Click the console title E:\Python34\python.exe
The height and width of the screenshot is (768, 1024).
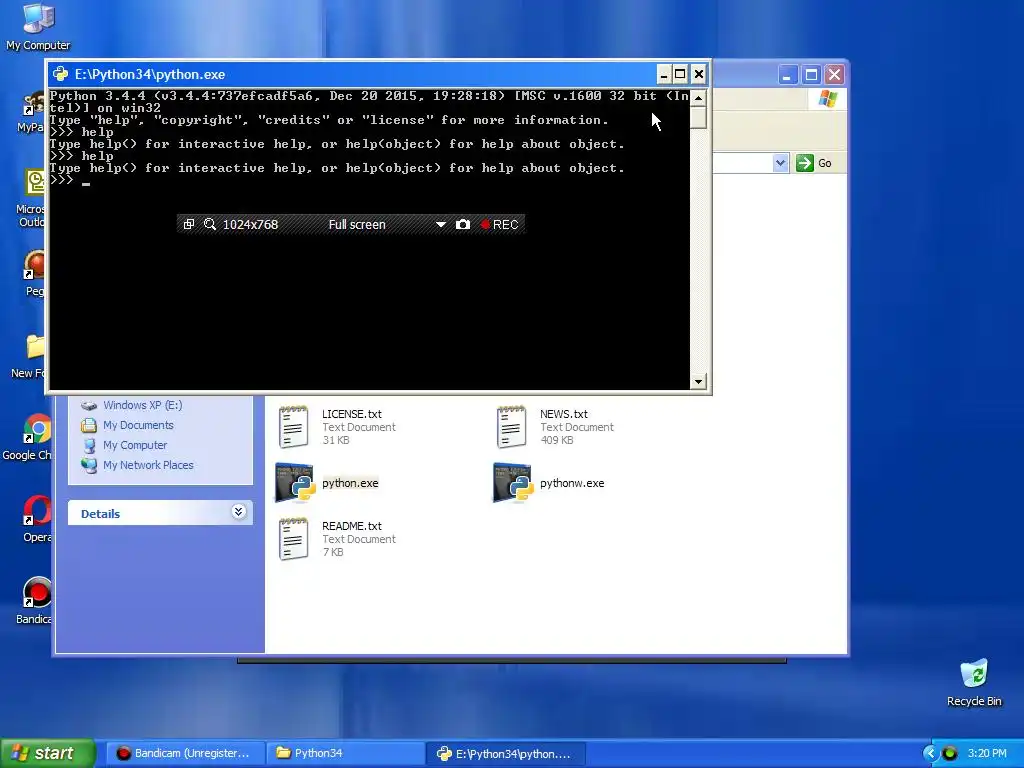coord(150,74)
